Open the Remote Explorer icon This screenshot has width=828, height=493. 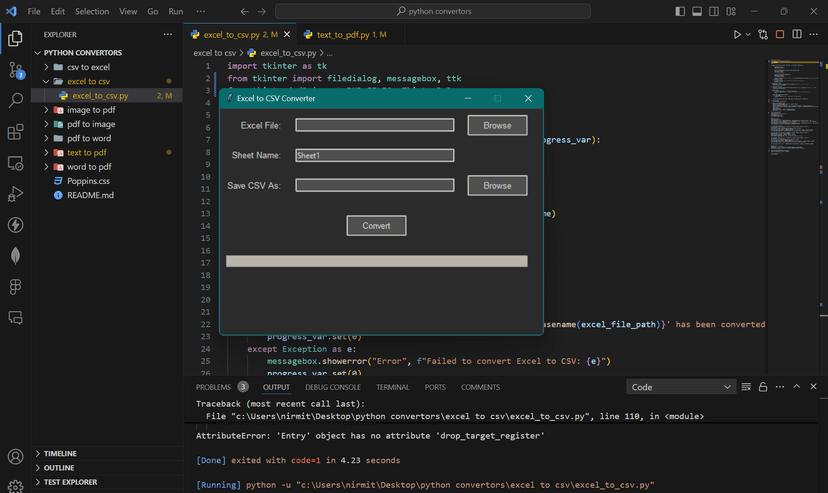[x=15, y=163]
